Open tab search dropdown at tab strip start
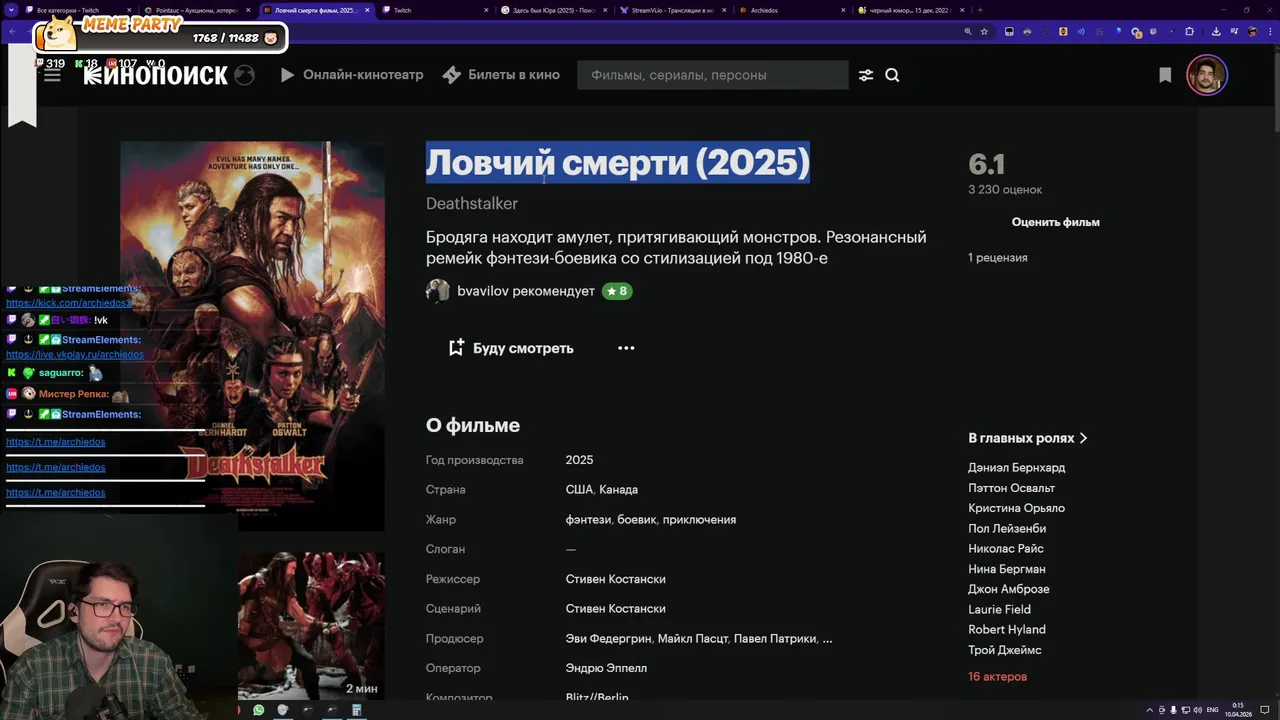This screenshot has width=1280, height=720. 11,10
